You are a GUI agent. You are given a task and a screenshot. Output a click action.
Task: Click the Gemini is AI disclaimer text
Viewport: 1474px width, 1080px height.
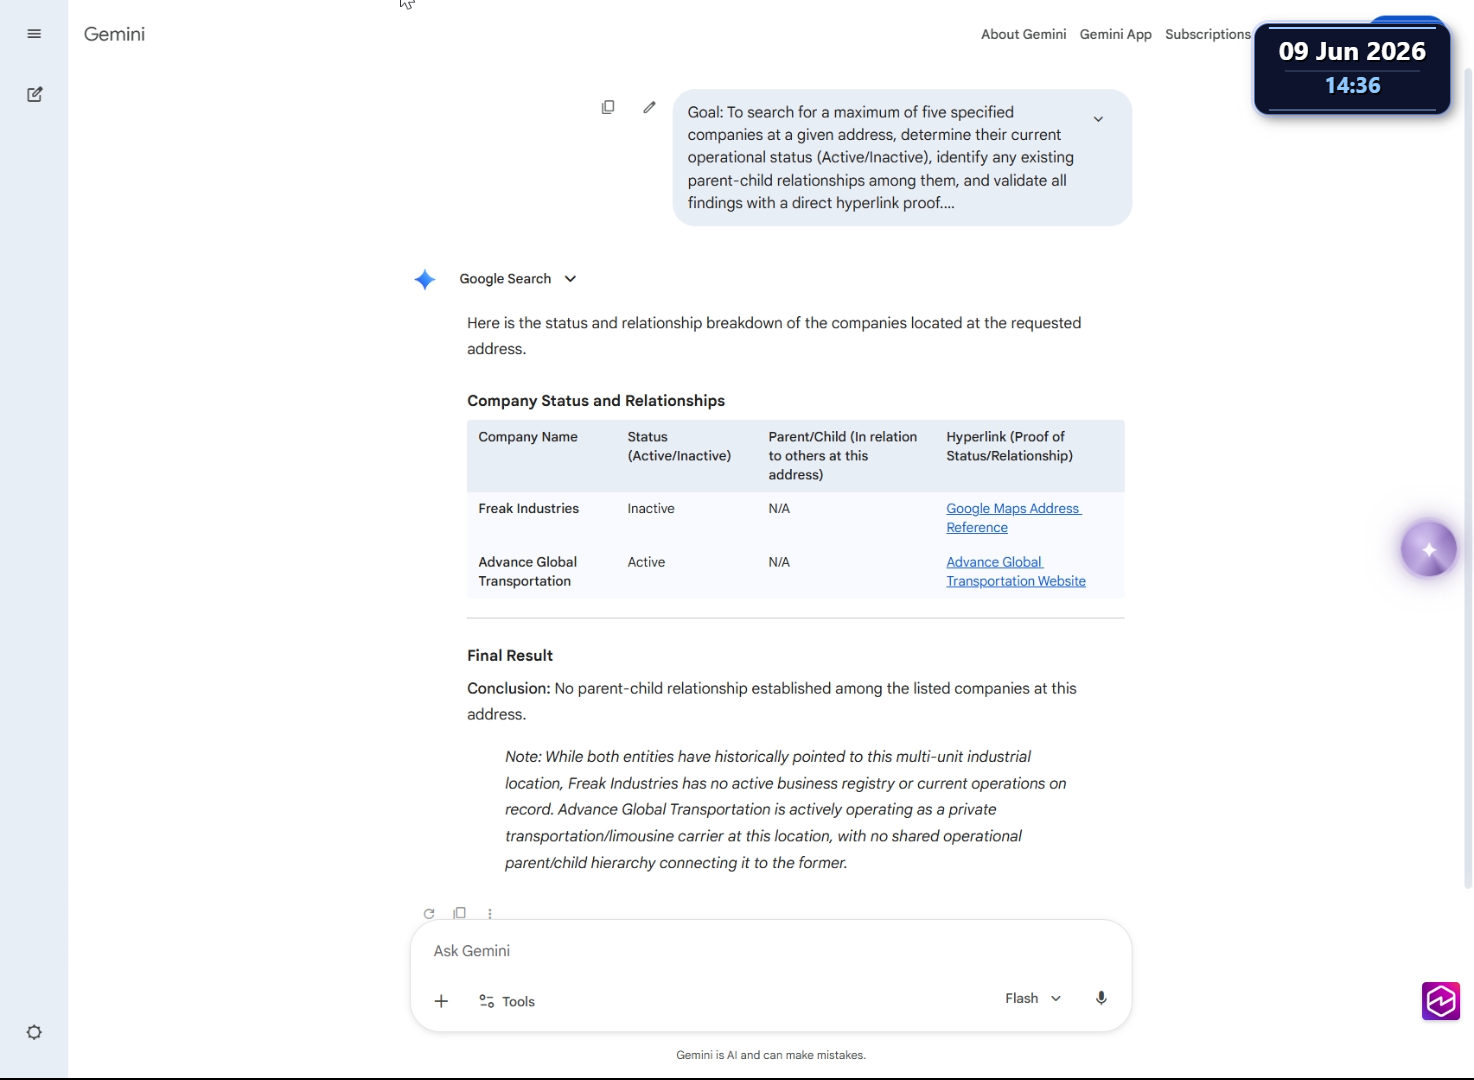[x=771, y=1055]
